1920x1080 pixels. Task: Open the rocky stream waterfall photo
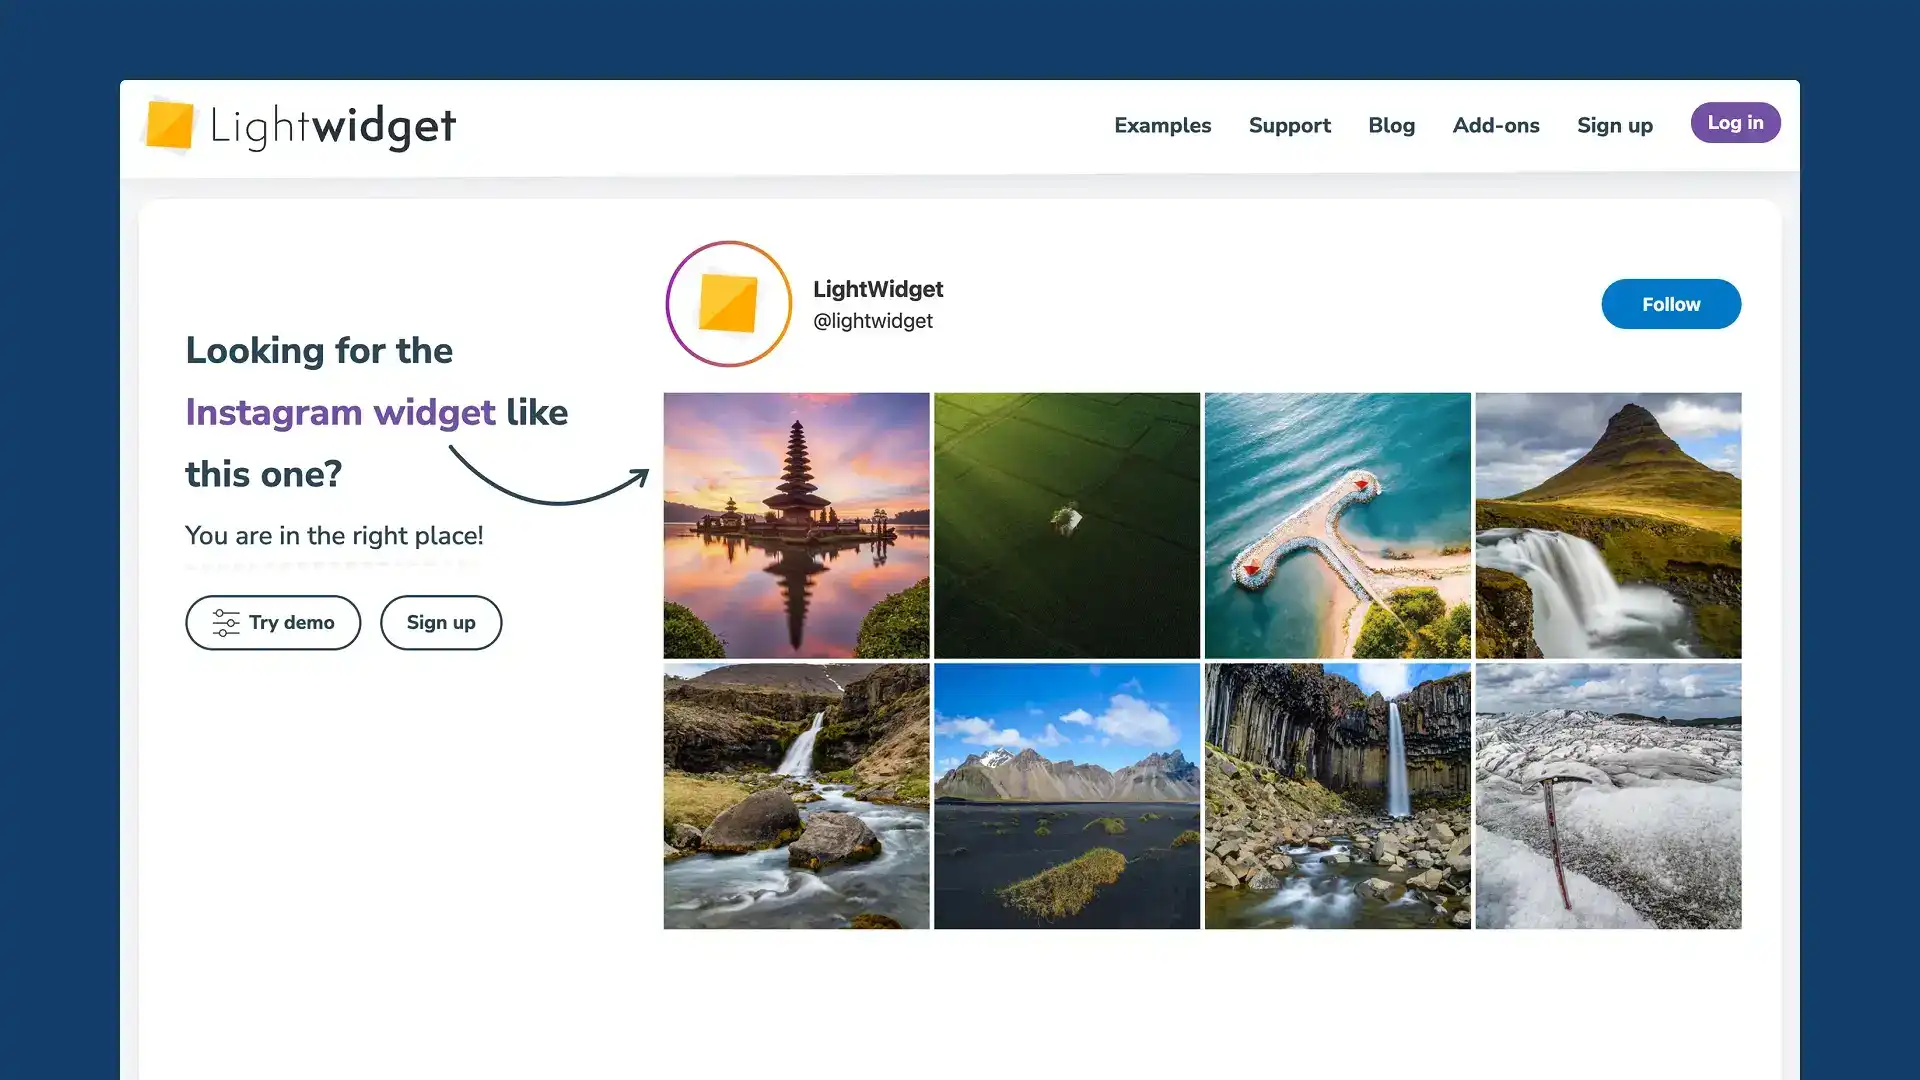click(x=796, y=795)
